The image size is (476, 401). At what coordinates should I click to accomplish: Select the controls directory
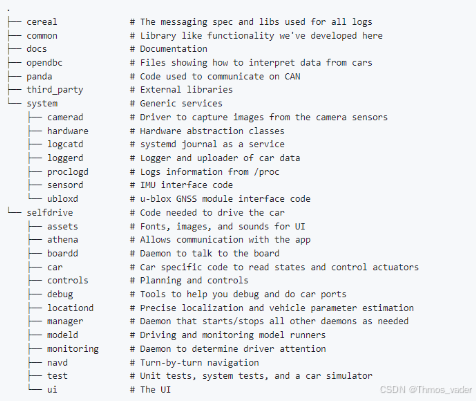click(68, 280)
